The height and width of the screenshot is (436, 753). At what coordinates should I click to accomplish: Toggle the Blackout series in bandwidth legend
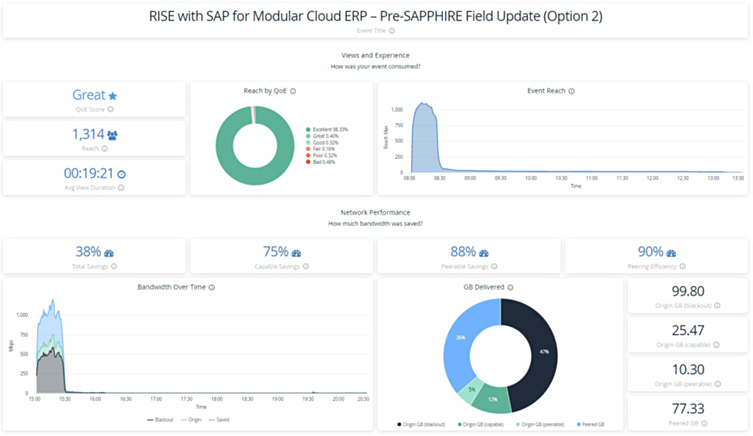tap(160, 420)
